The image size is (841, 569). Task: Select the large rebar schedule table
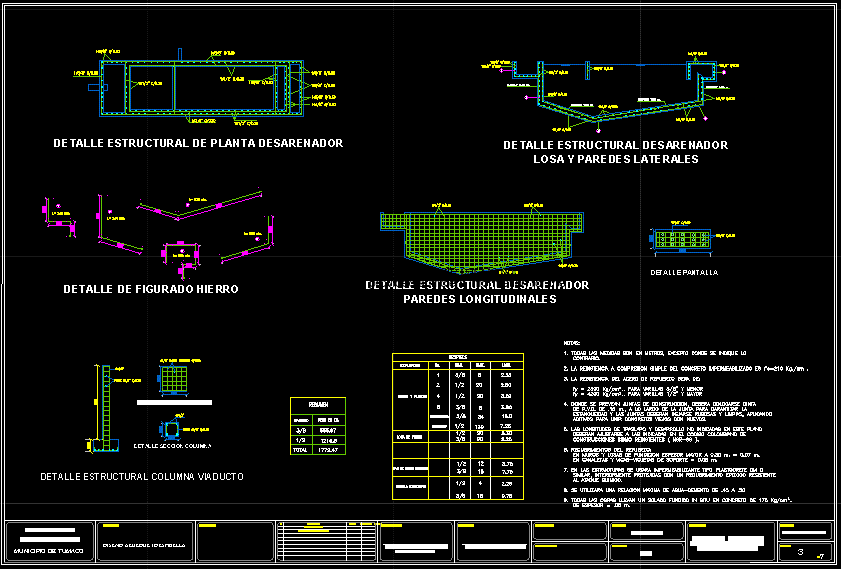click(456, 425)
